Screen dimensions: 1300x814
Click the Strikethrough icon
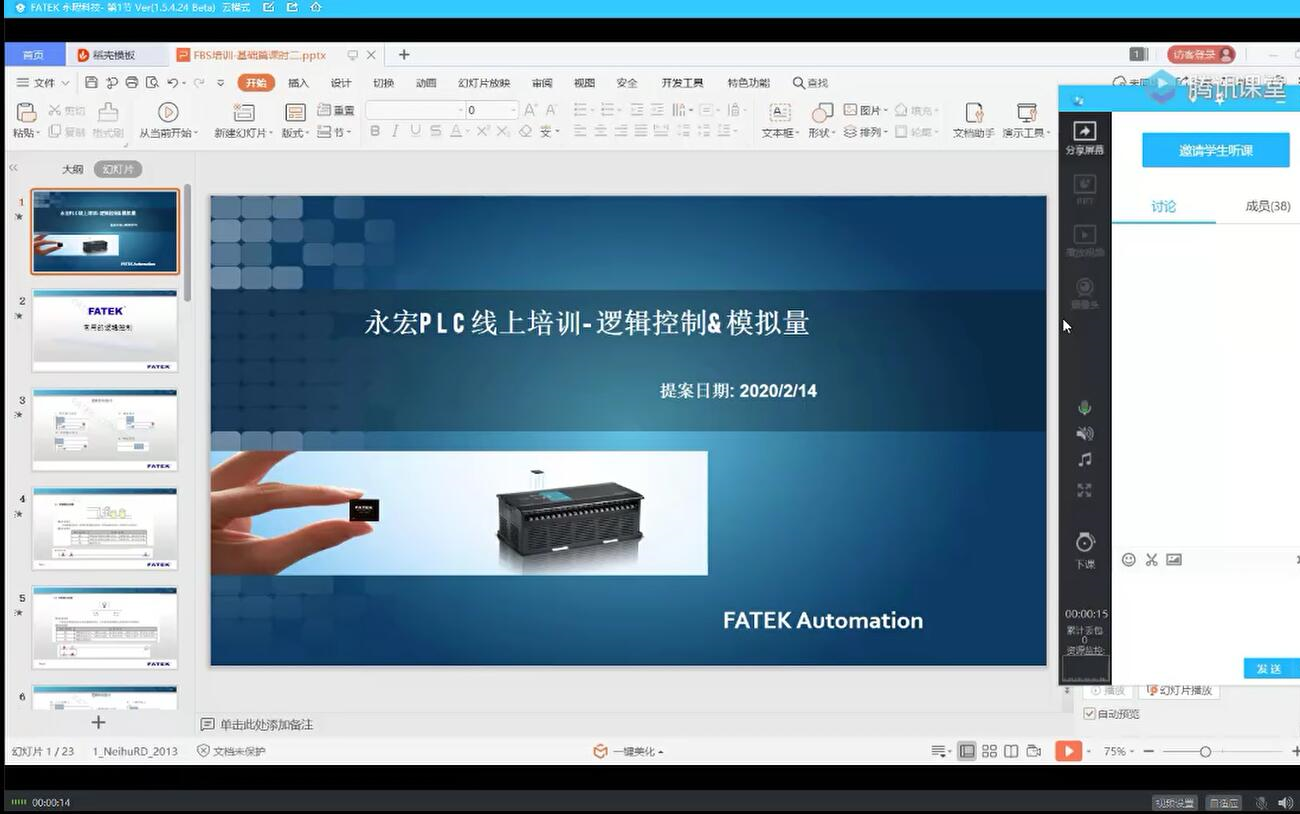(436, 131)
